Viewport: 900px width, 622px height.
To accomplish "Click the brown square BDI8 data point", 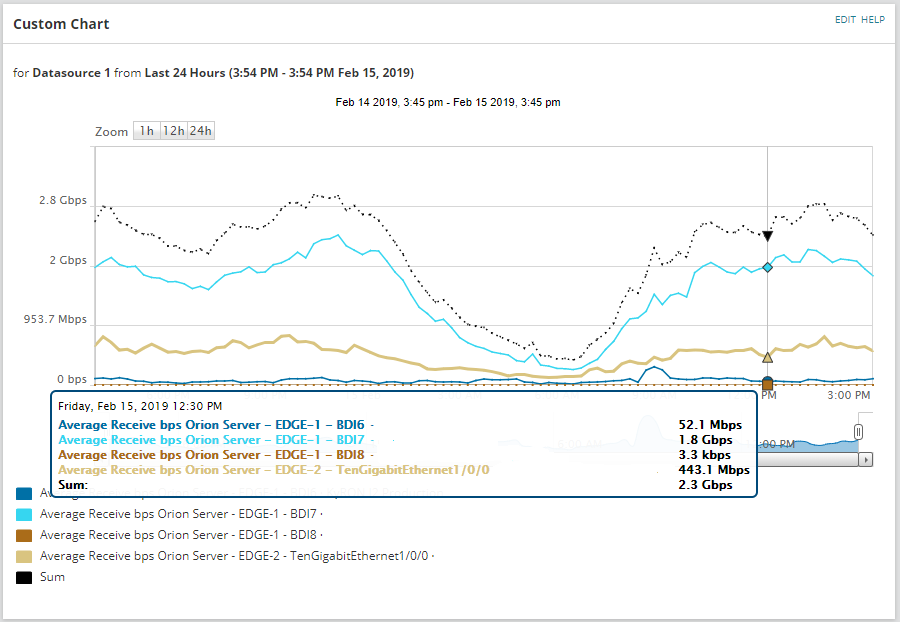I will 767,384.
